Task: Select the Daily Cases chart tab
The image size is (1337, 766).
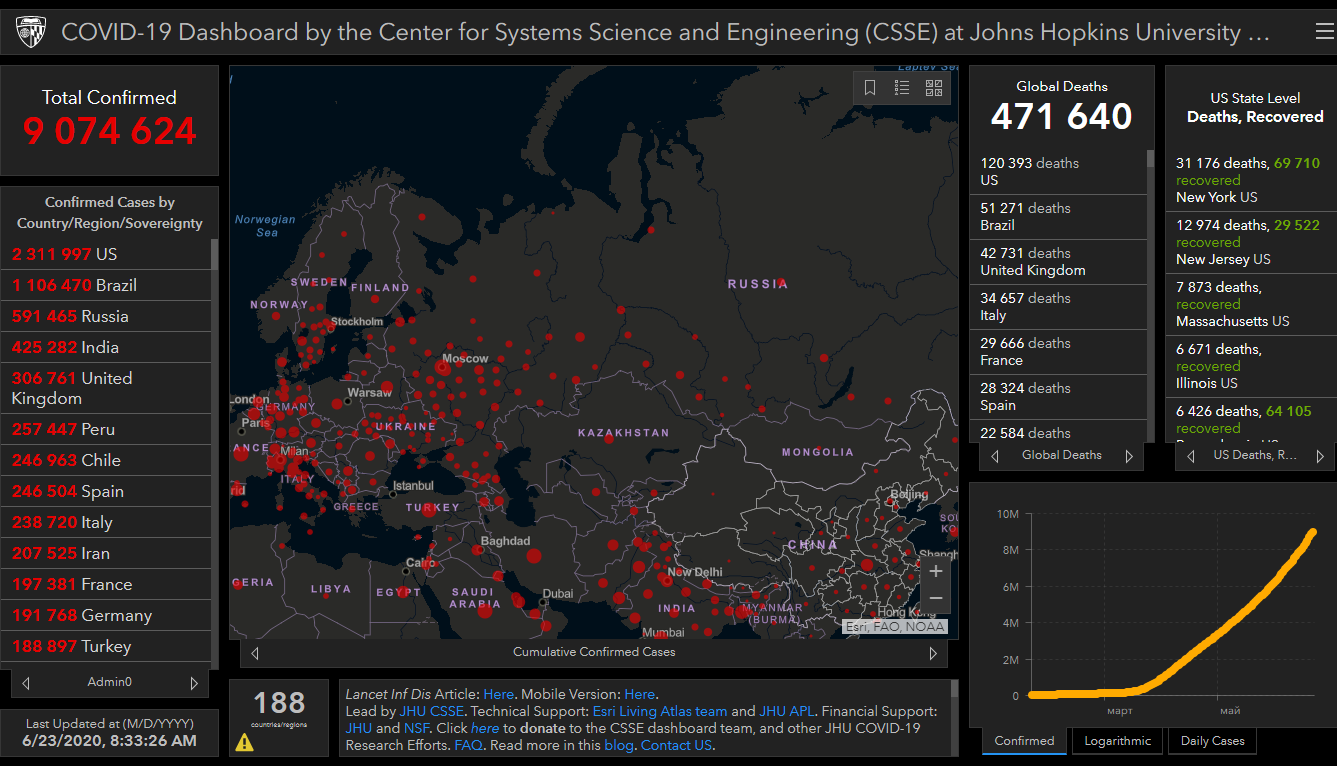Action: tap(1212, 741)
